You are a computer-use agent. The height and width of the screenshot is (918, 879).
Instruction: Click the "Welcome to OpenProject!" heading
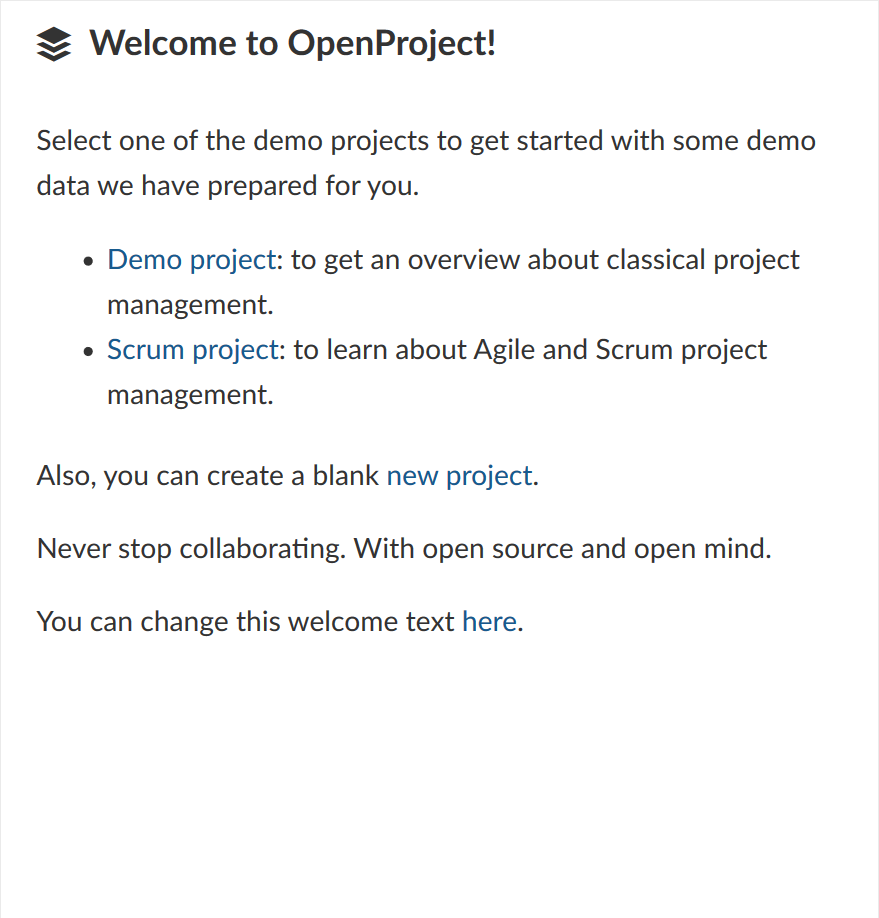292,44
